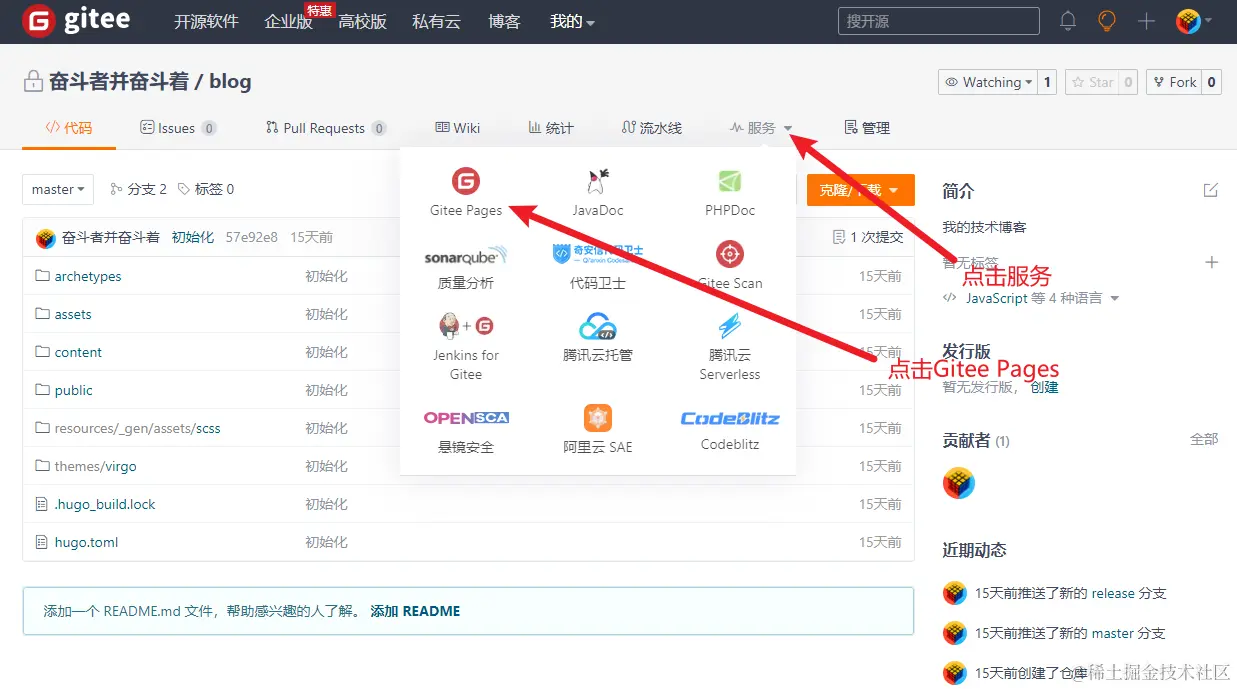This screenshot has height=689, width=1237.
Task: Open commit hash 57e92e8
Action: click(252, 238)
